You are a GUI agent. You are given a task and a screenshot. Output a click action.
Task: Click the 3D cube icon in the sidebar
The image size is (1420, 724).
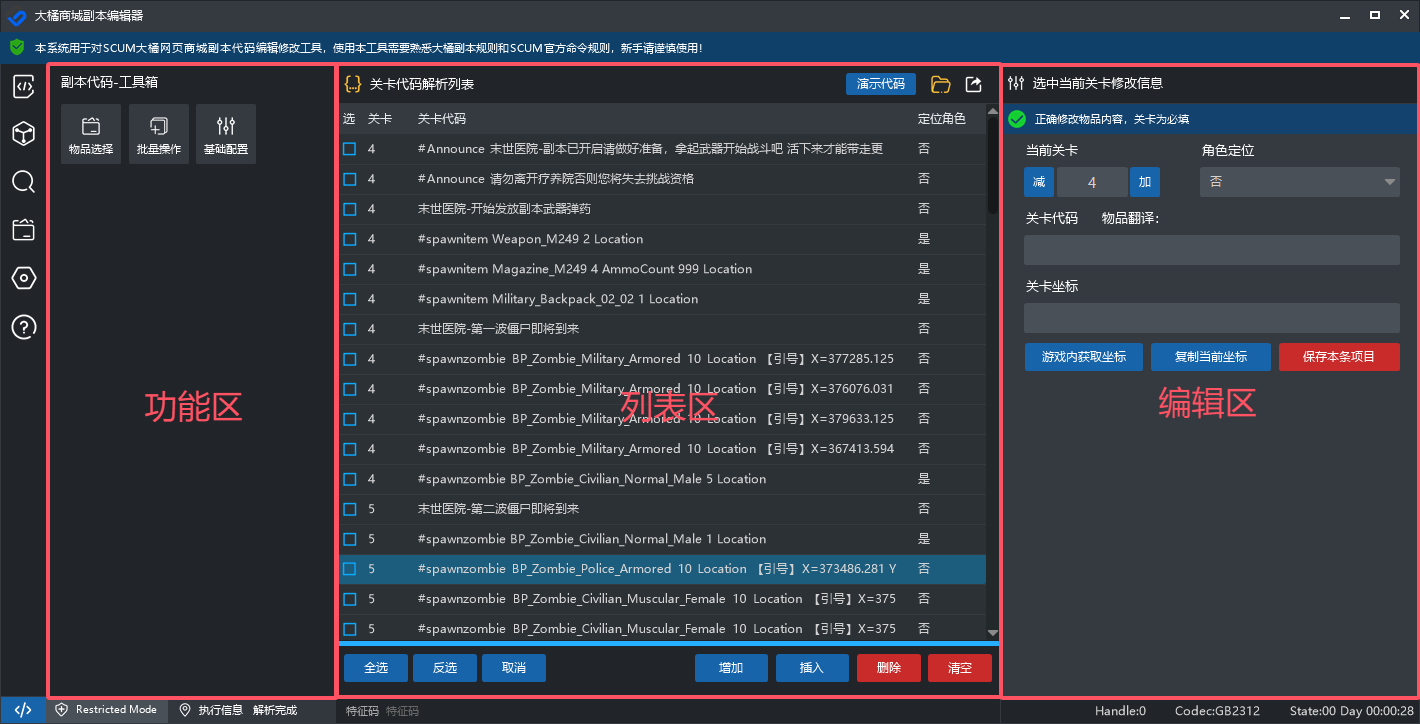(23, 133)
